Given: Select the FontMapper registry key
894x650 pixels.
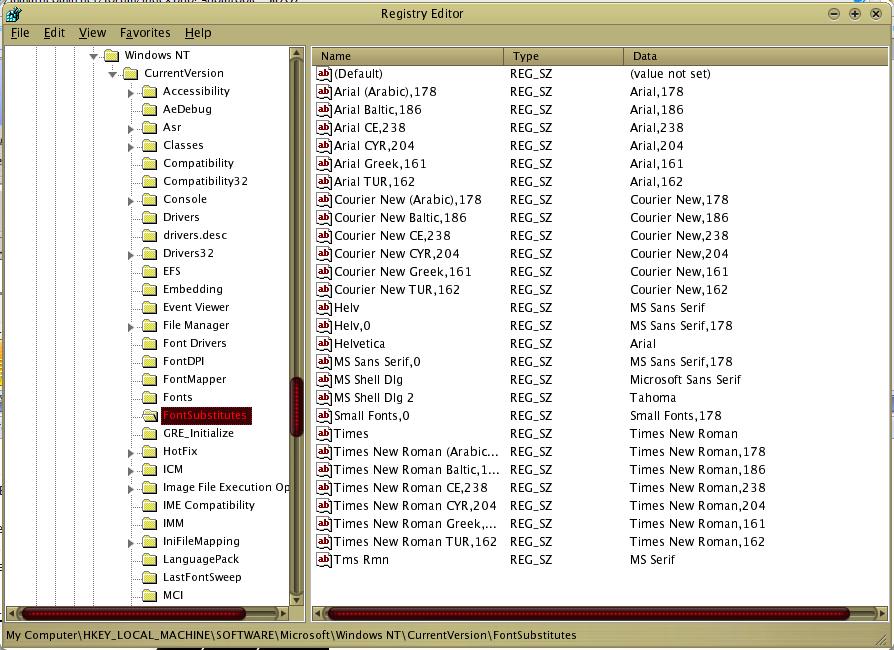Looking at the screenshot, I should [194, 380].
